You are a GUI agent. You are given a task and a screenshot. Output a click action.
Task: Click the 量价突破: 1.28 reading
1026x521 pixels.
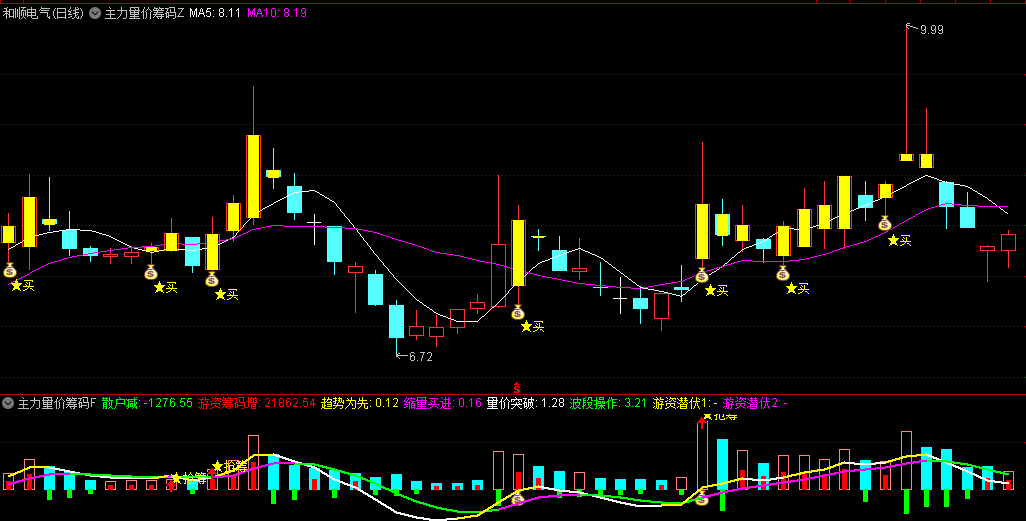click(525, 403)
